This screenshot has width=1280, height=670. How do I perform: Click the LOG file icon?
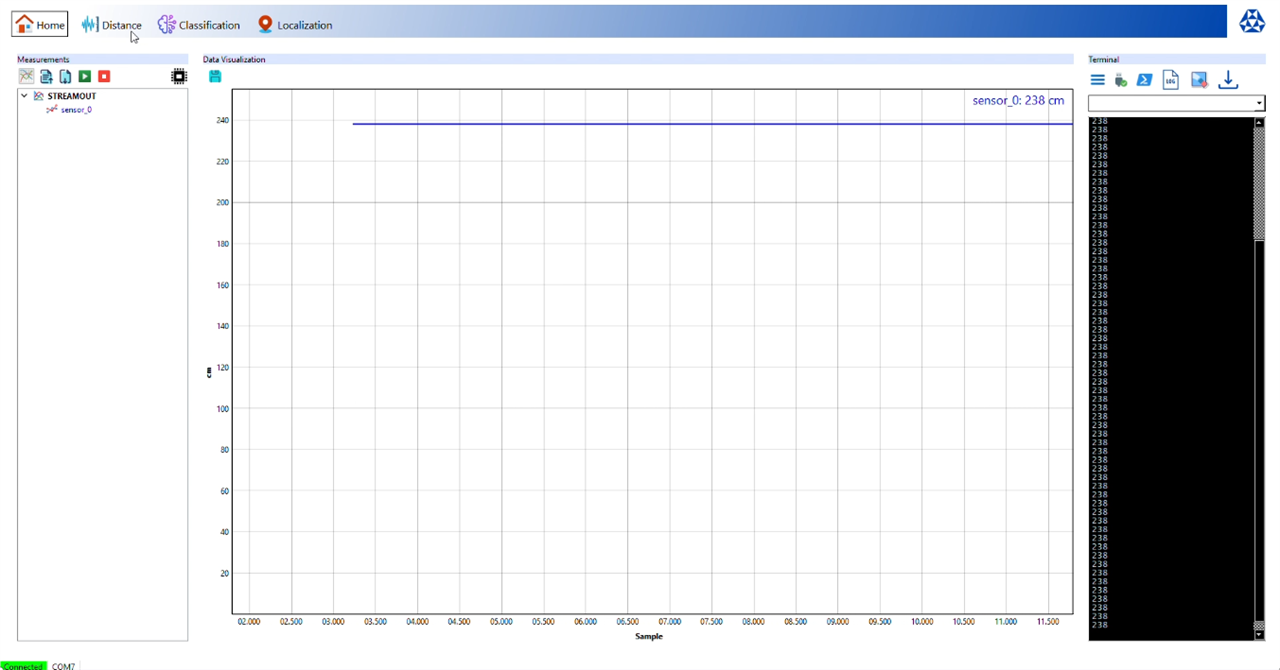click(1171, 80)
